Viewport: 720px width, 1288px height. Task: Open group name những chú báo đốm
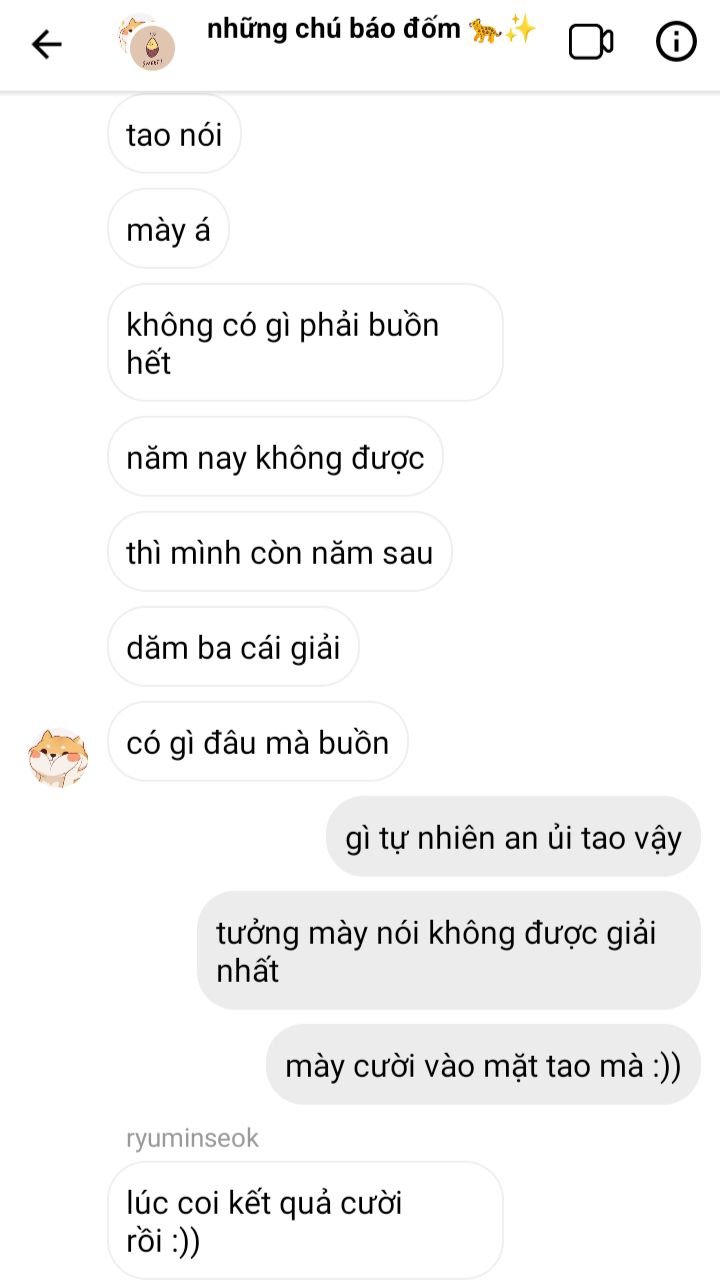pyautogui.click(x=334, y=29)
